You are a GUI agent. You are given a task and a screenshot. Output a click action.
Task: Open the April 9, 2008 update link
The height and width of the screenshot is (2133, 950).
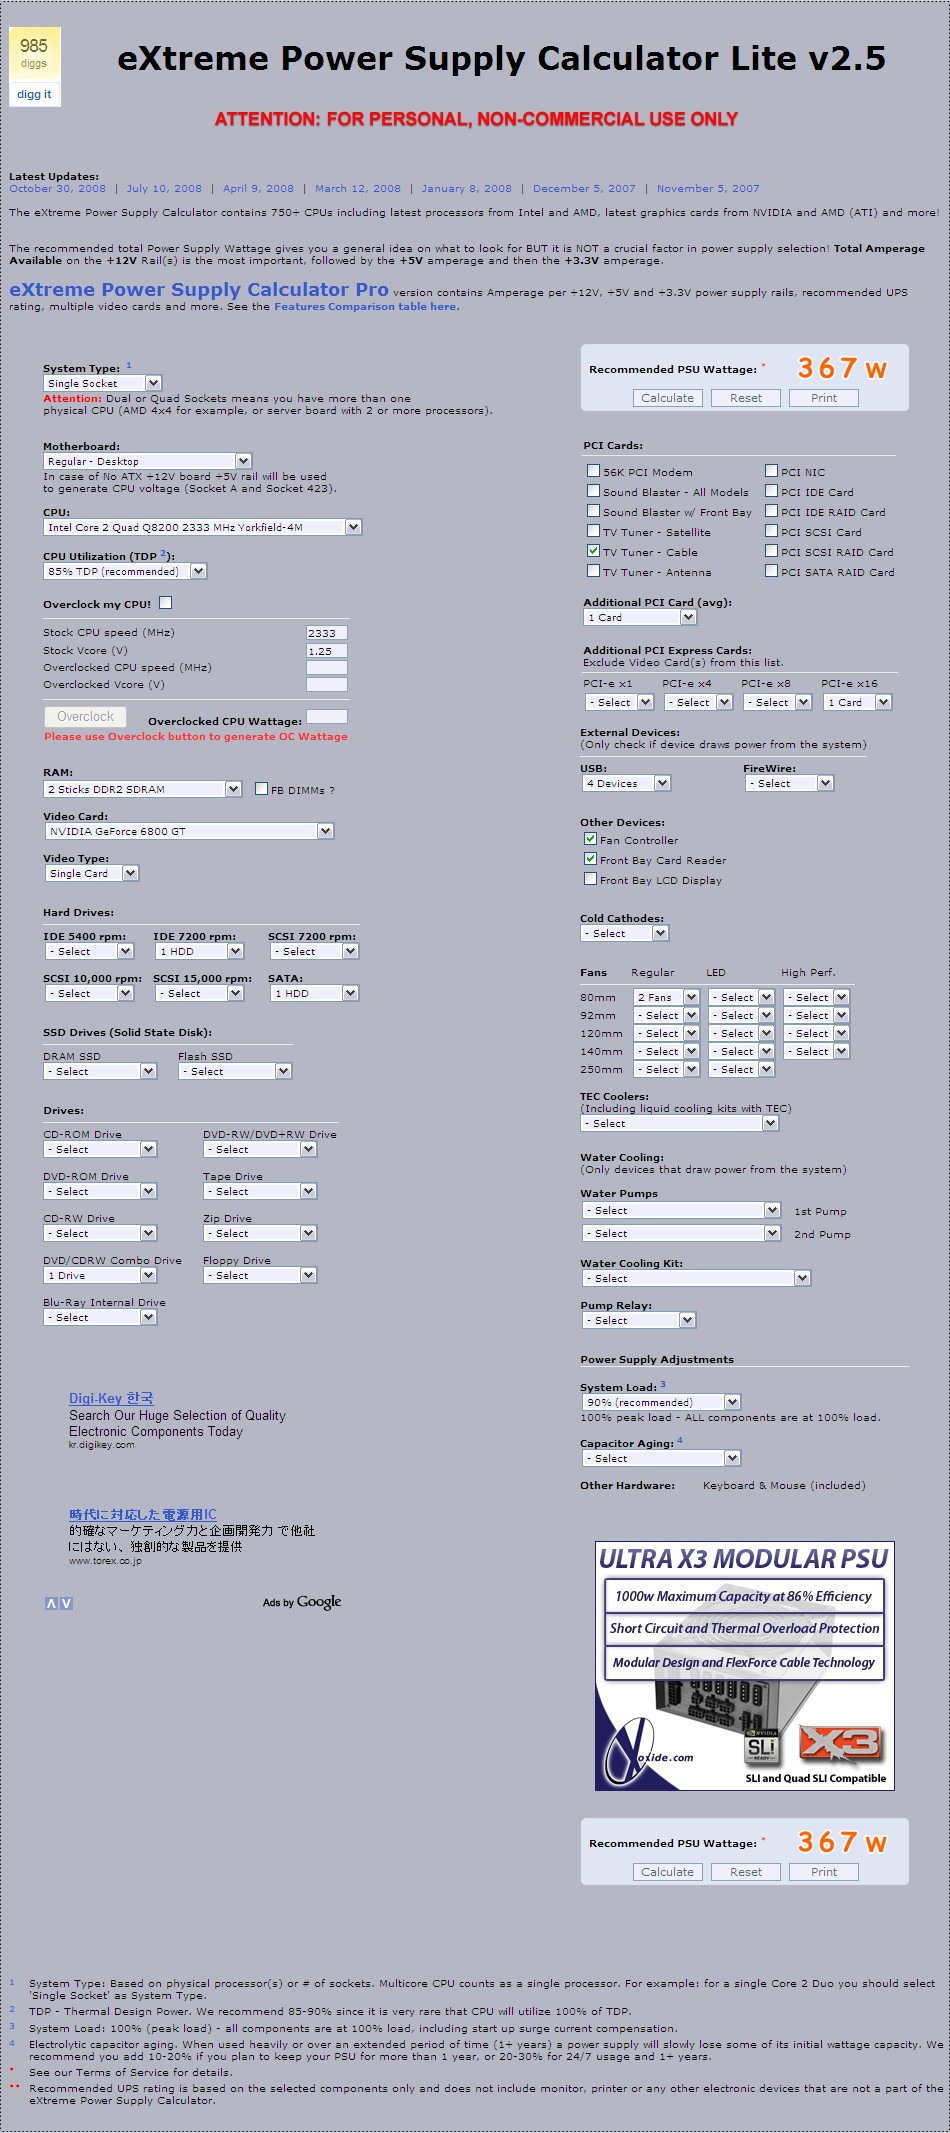[258, 188]
